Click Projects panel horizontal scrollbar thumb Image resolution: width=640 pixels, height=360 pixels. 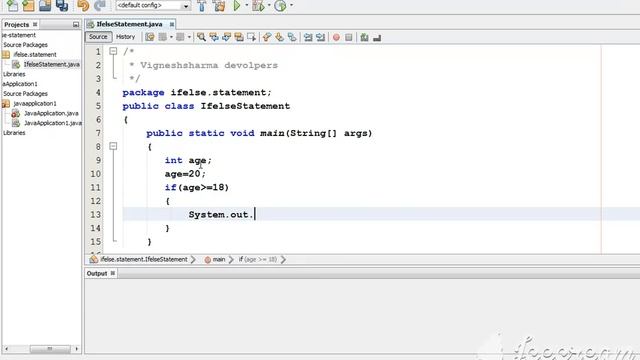point(50,349)
